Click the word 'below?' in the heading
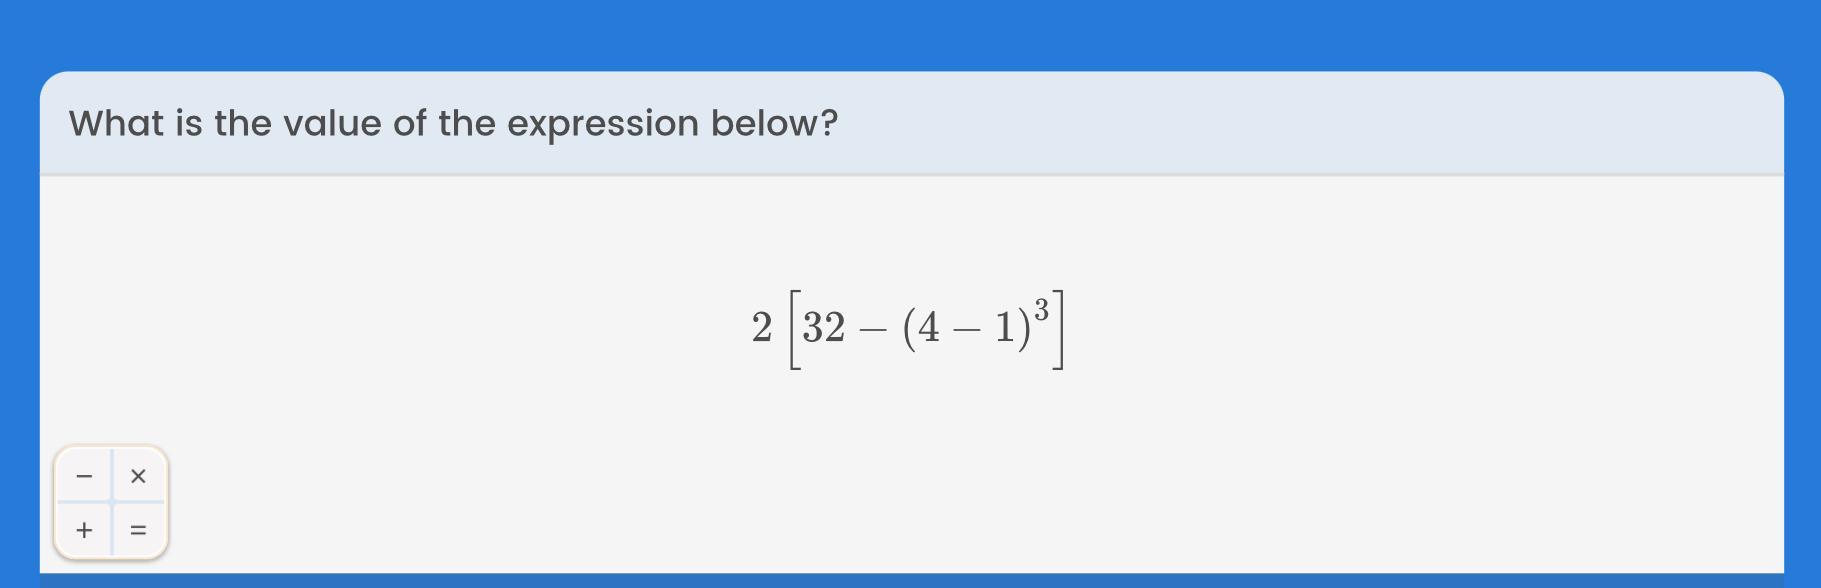Image resolution: width=1821 pixels, height=588 pixels. [774, 123]
